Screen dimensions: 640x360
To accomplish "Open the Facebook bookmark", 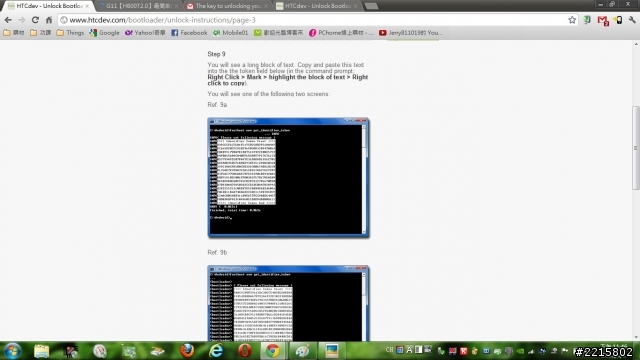I will (x=189, y=33).
